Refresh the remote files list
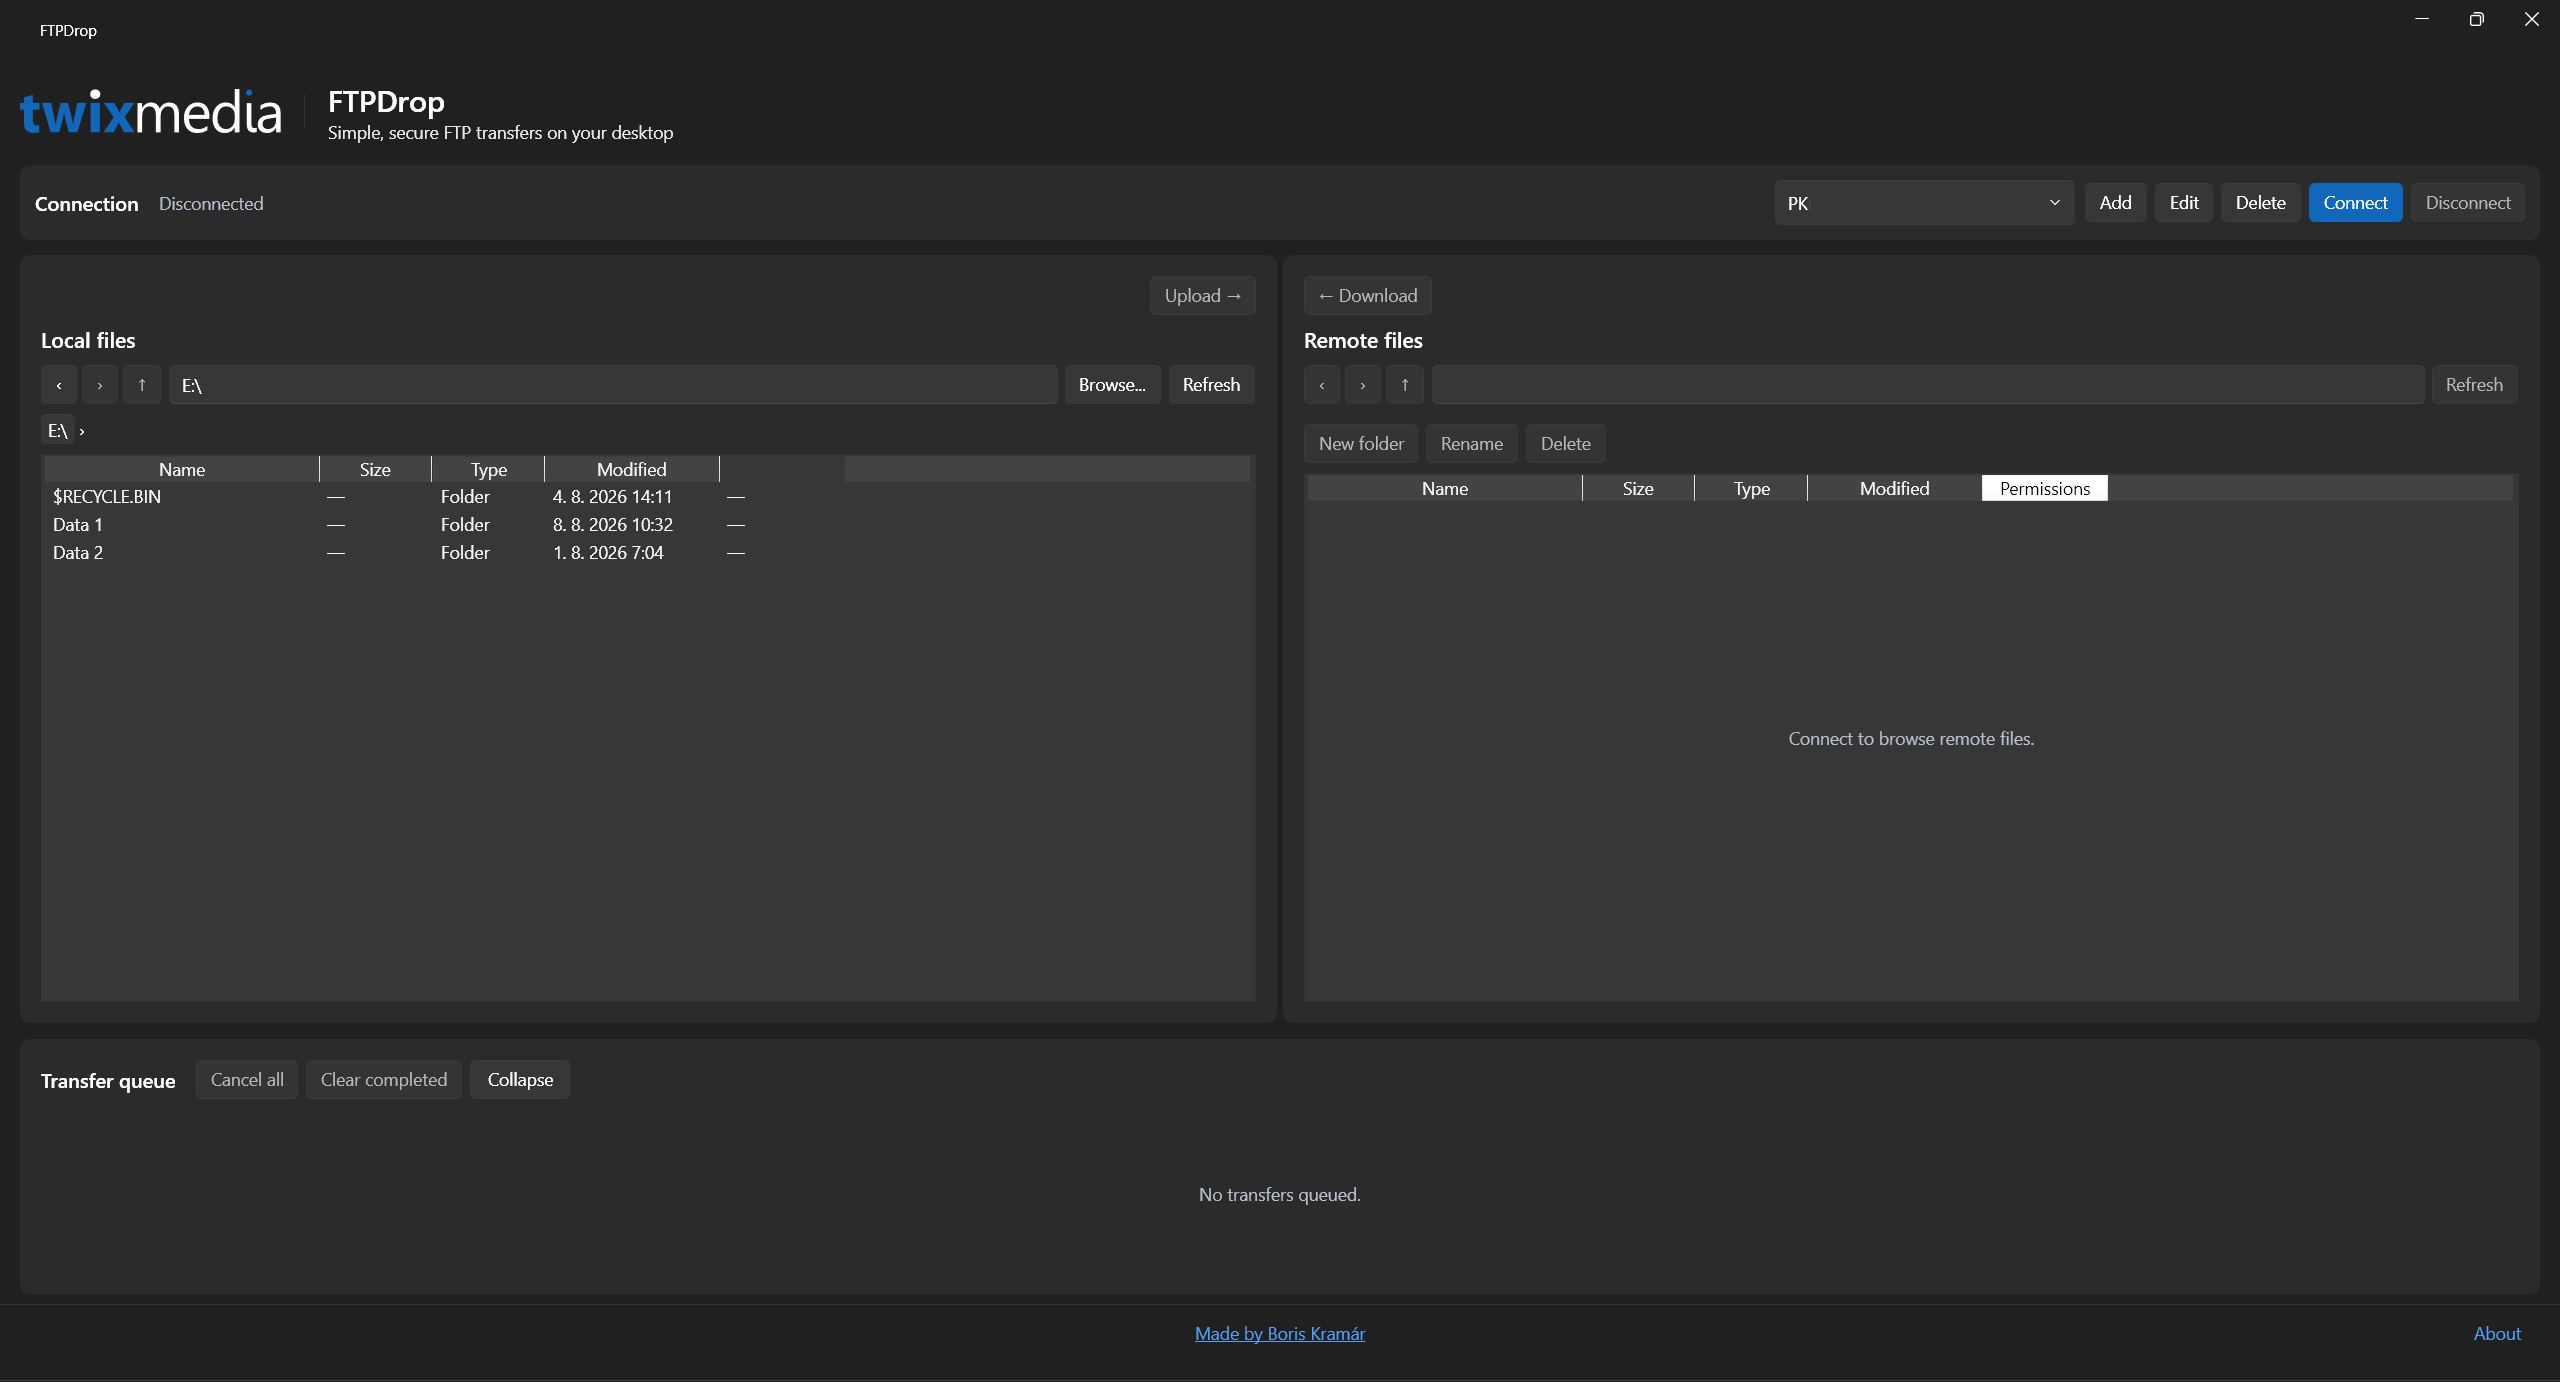 click(2474, 385)
